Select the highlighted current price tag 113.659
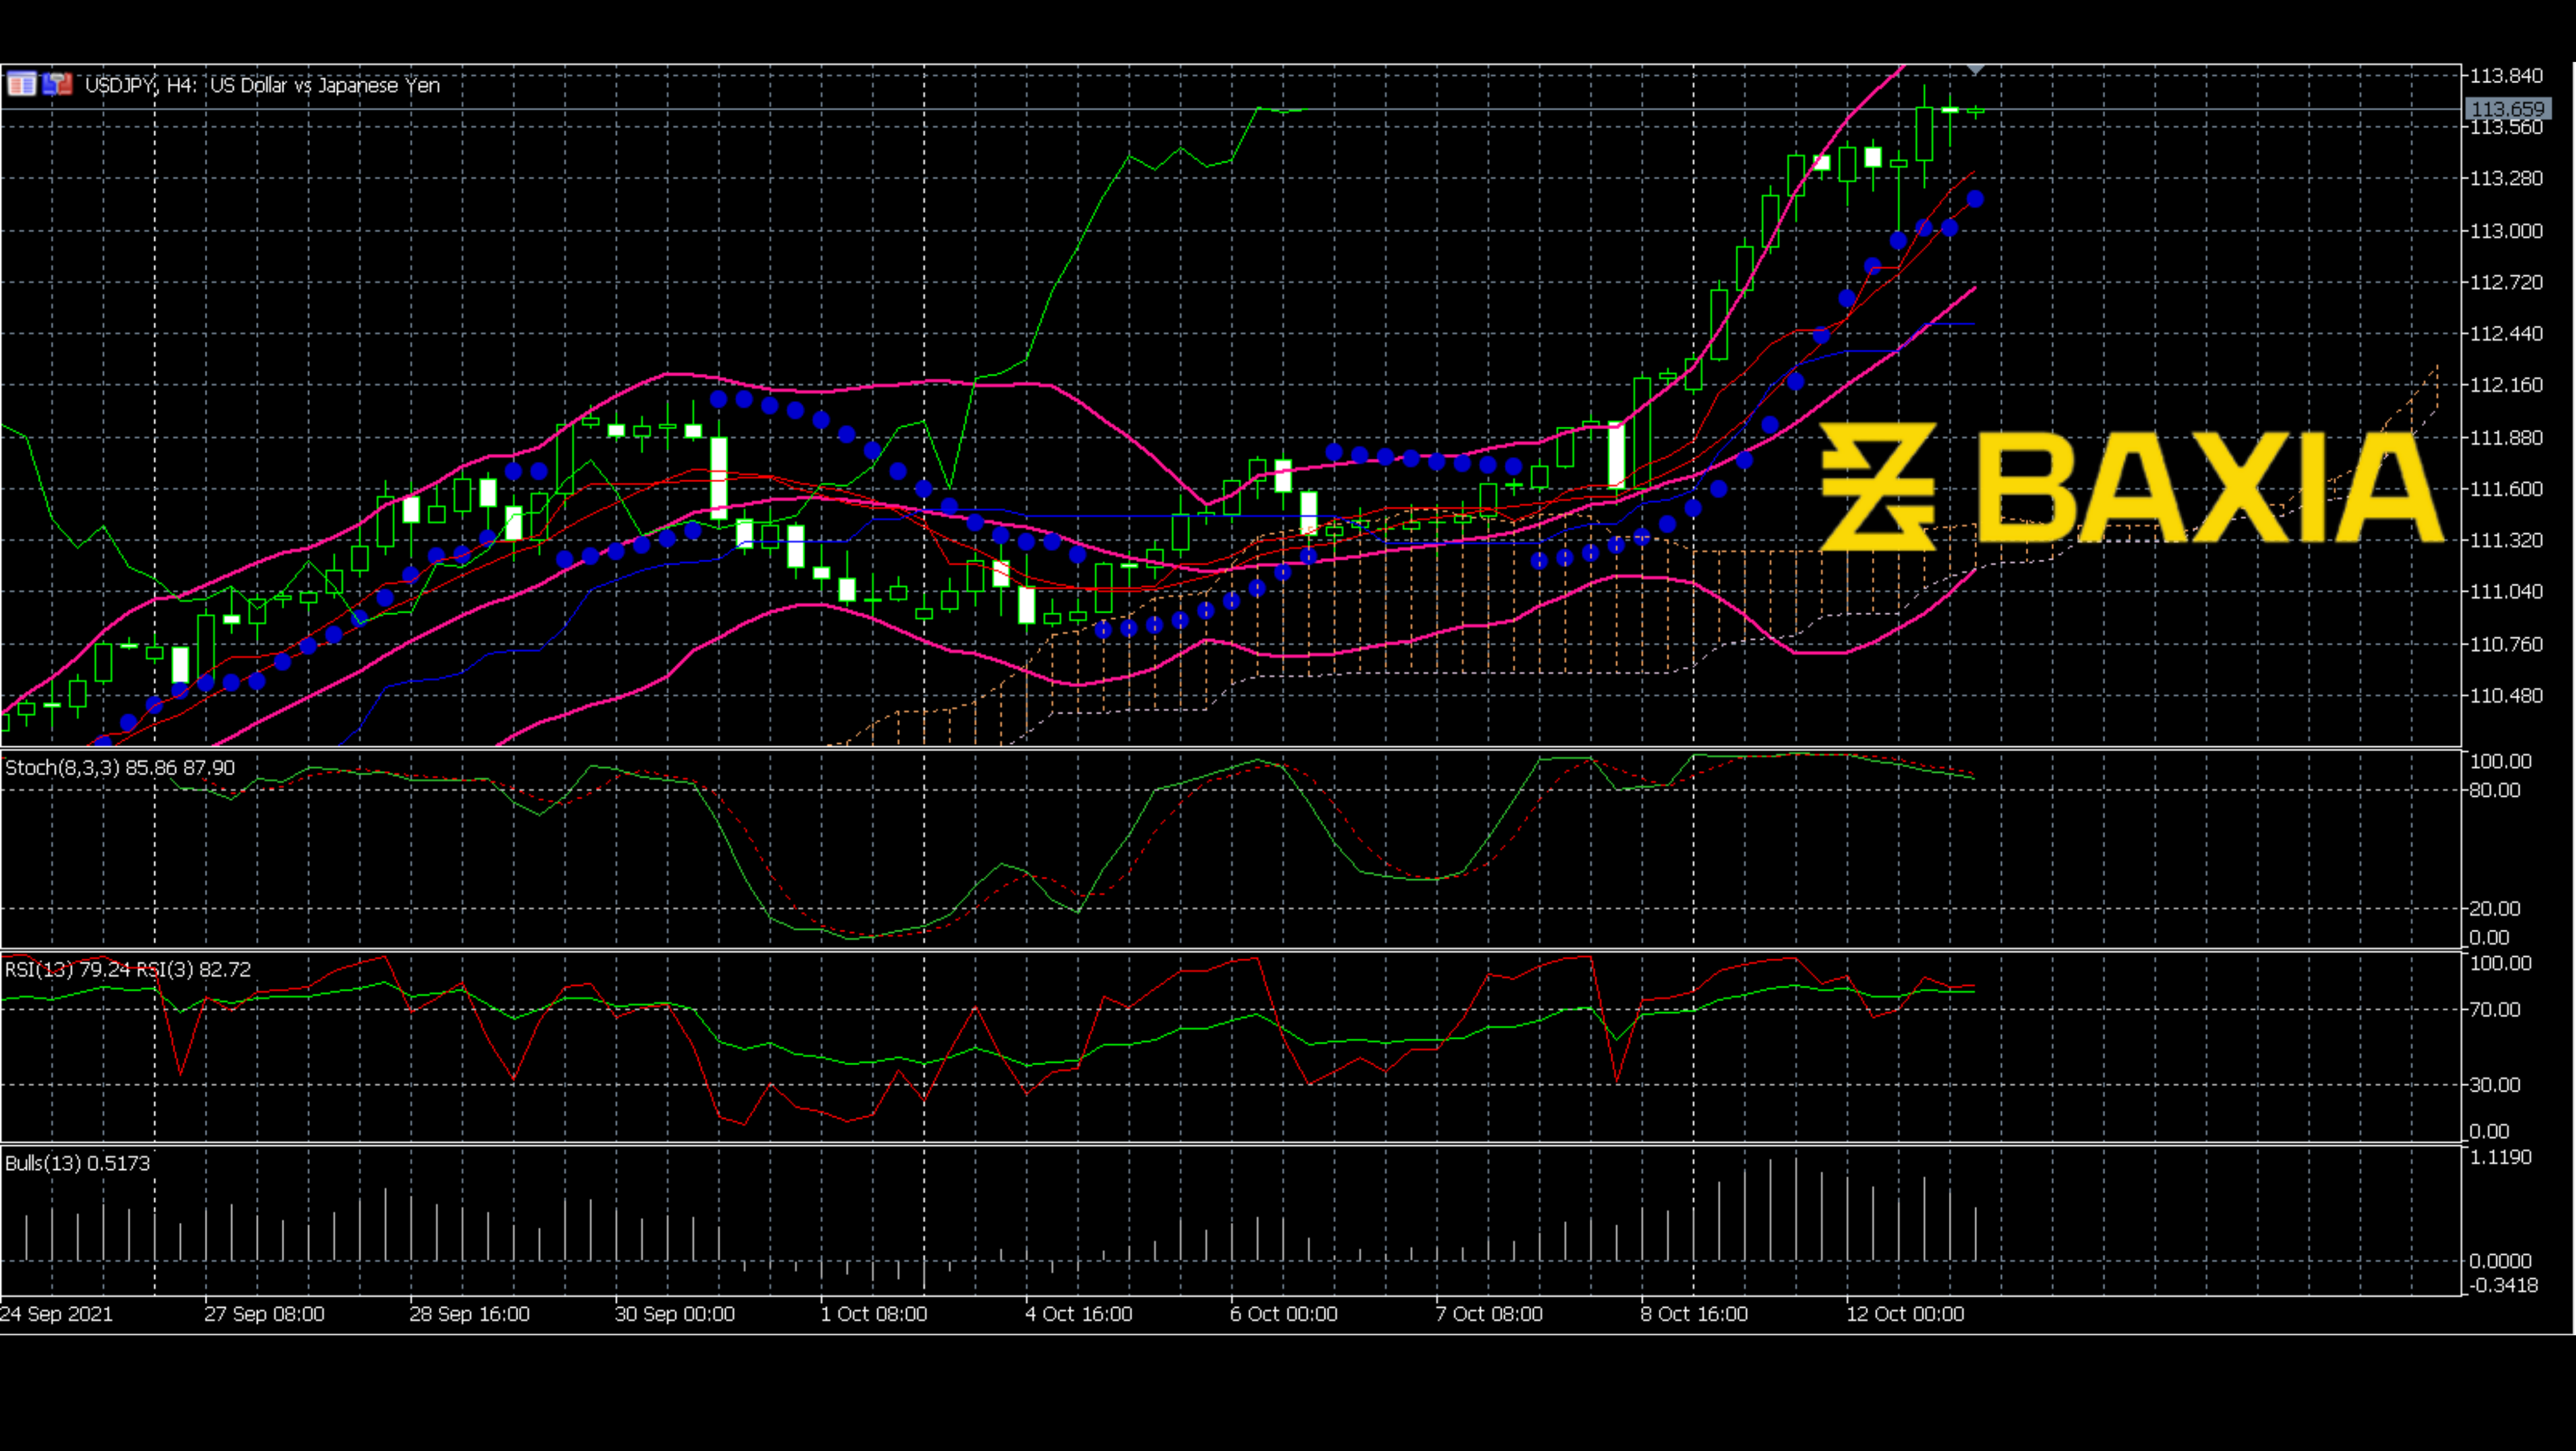Image resolution: width=2576 pixels, height=1451 pixels. pos(2508,107)
